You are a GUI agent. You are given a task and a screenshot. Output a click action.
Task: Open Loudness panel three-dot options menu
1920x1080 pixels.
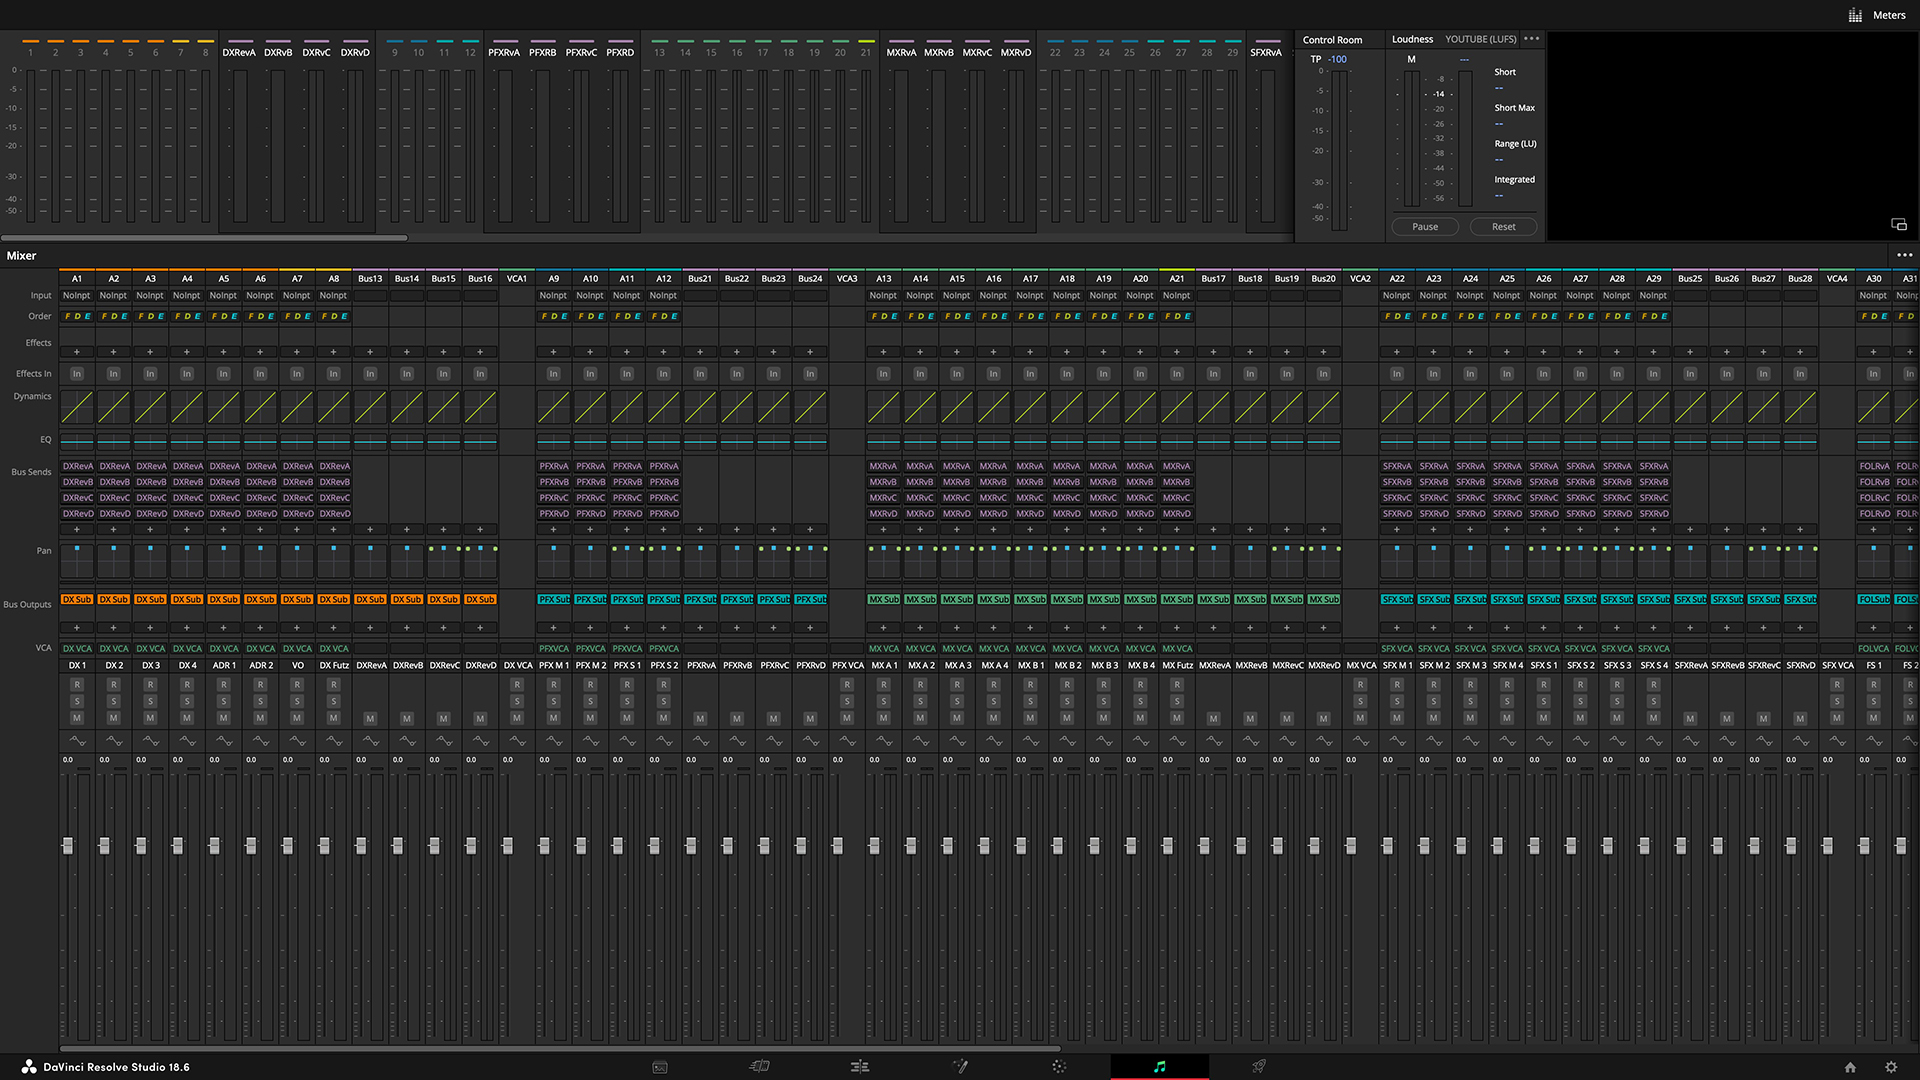(1532, 39)
